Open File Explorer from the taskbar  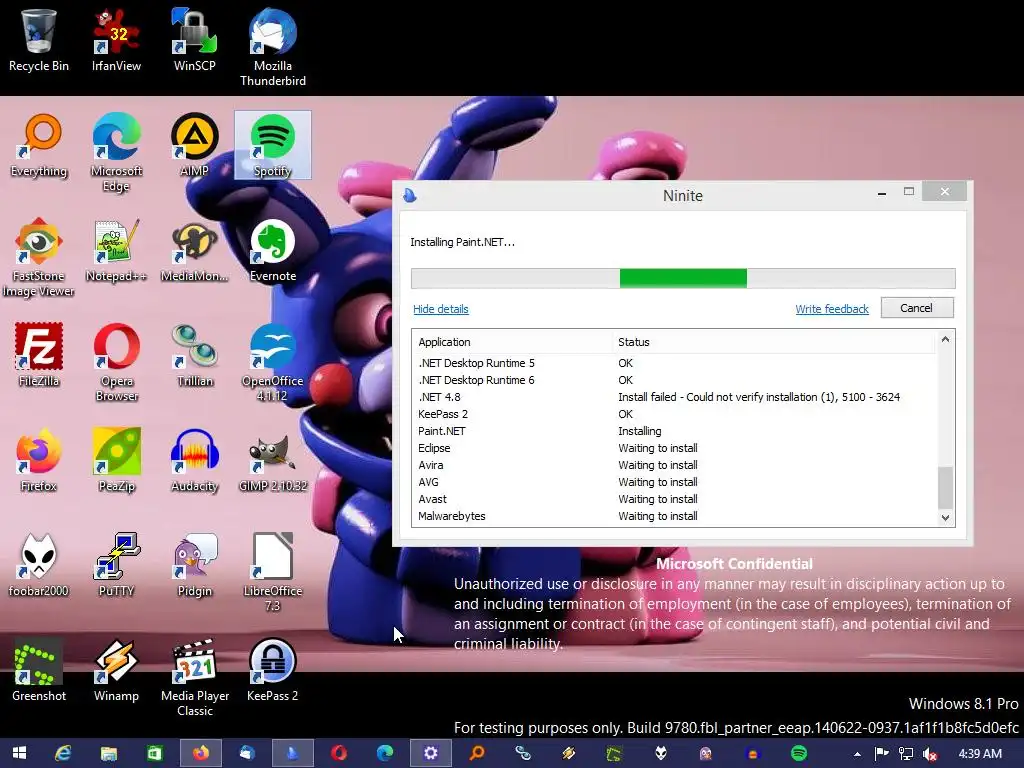[108, 753]
